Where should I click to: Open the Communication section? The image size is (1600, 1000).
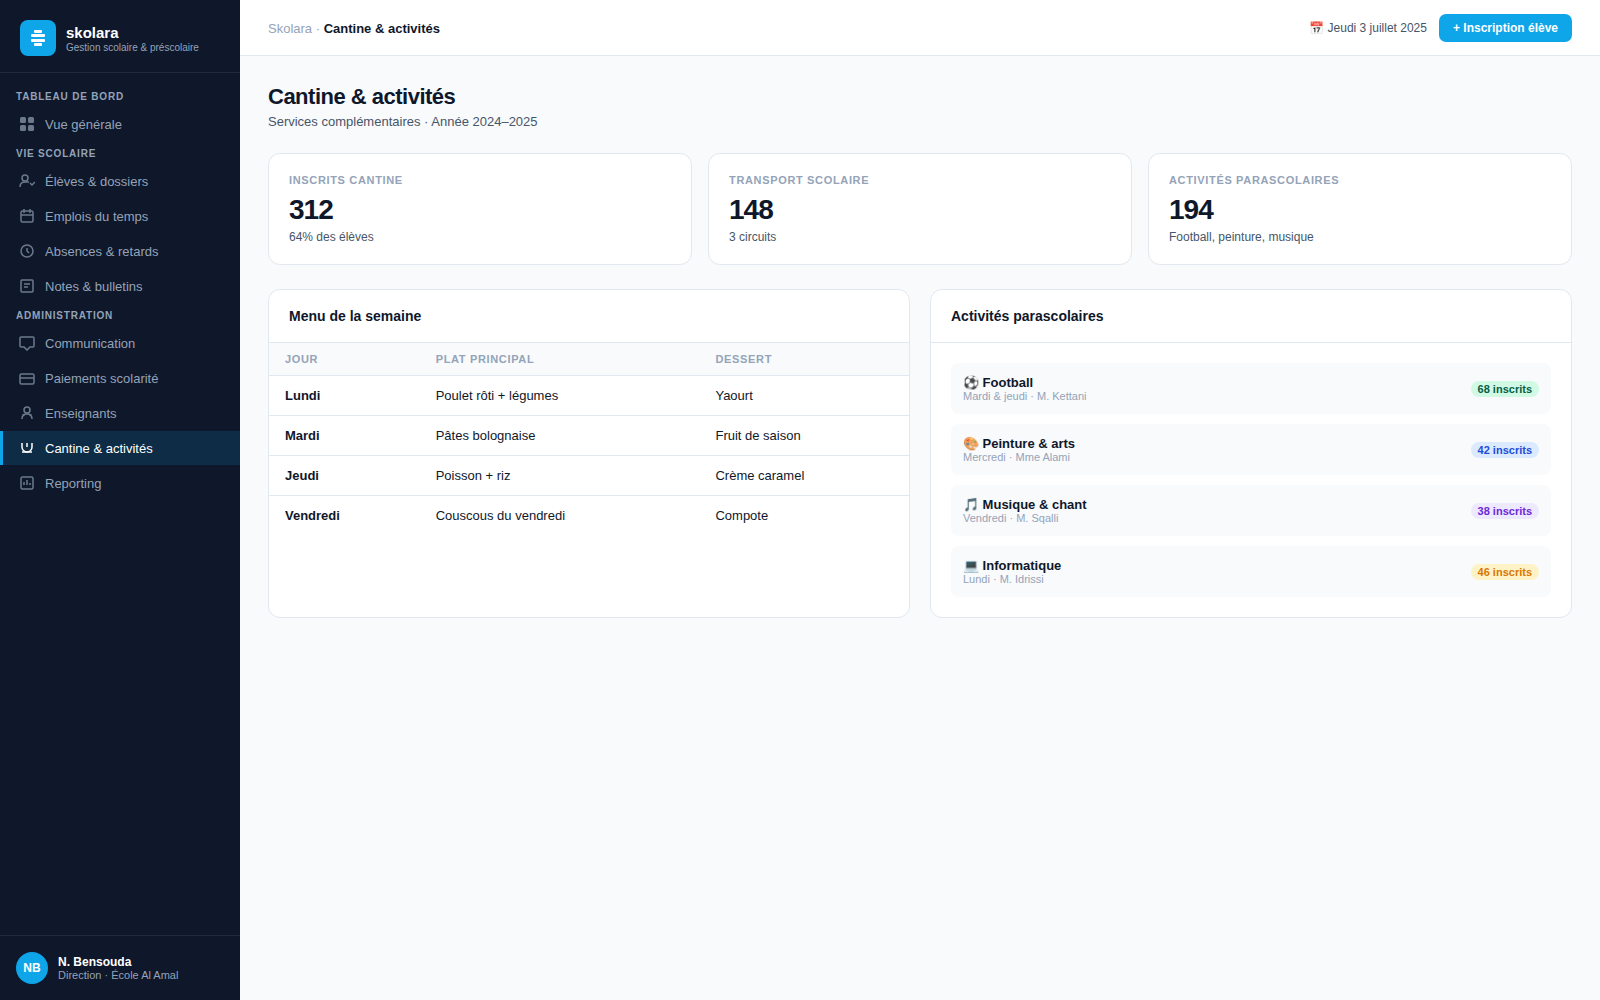[x=120, y=343]
